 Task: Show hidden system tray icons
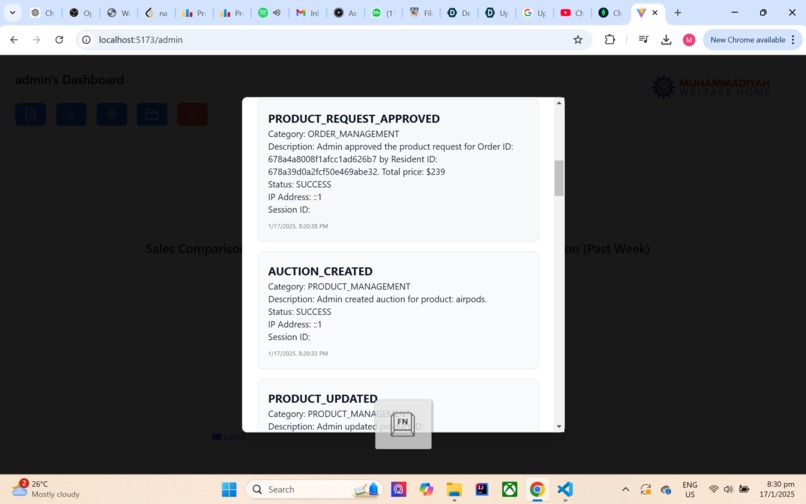point(626,489)
